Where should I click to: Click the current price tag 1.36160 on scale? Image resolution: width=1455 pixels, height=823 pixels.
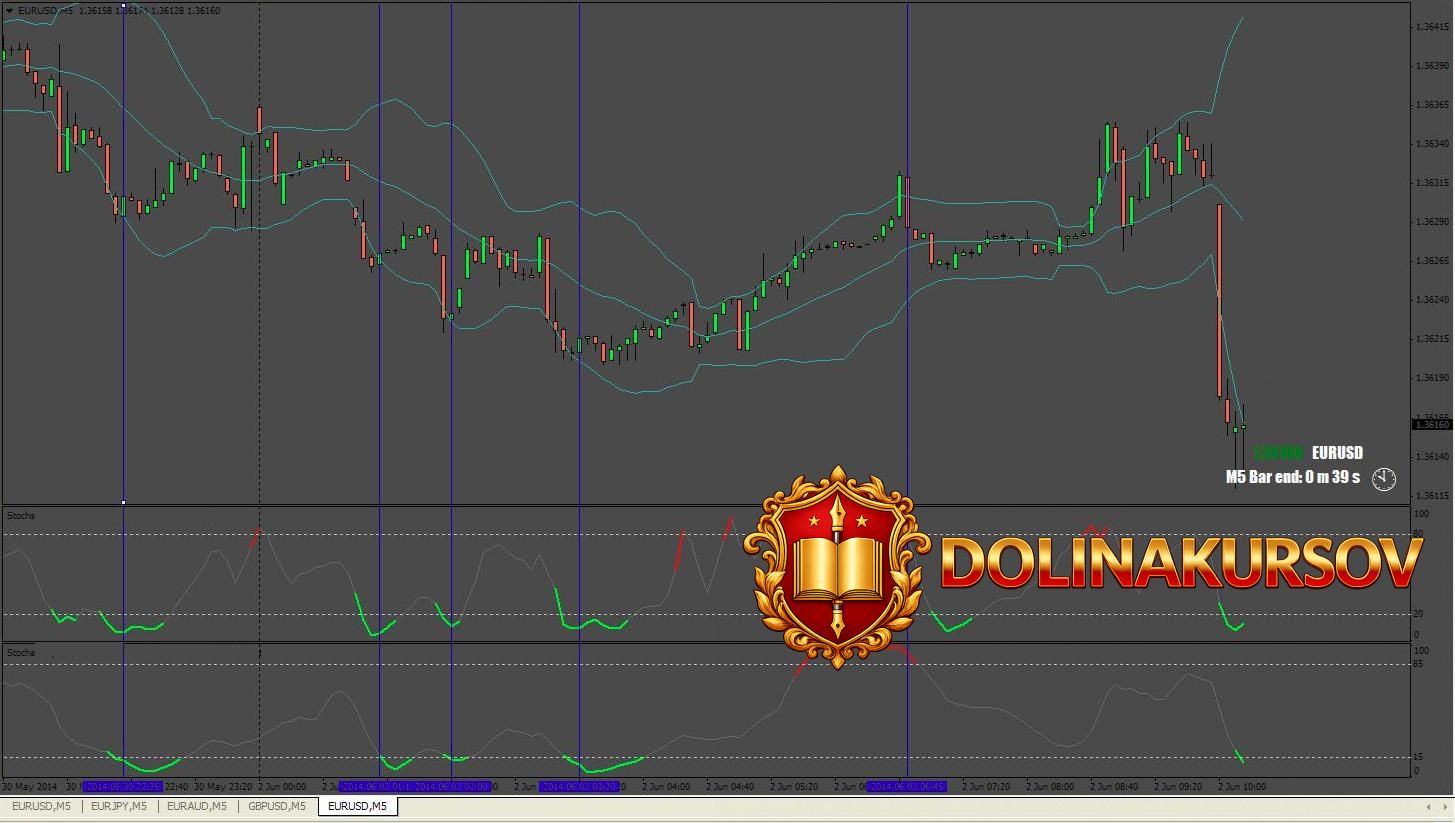tap(1431, 425)
